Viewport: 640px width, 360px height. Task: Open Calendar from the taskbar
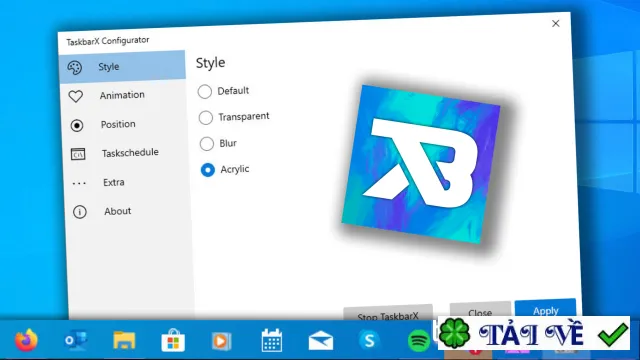pyautogui.click(x=271, y=340)
